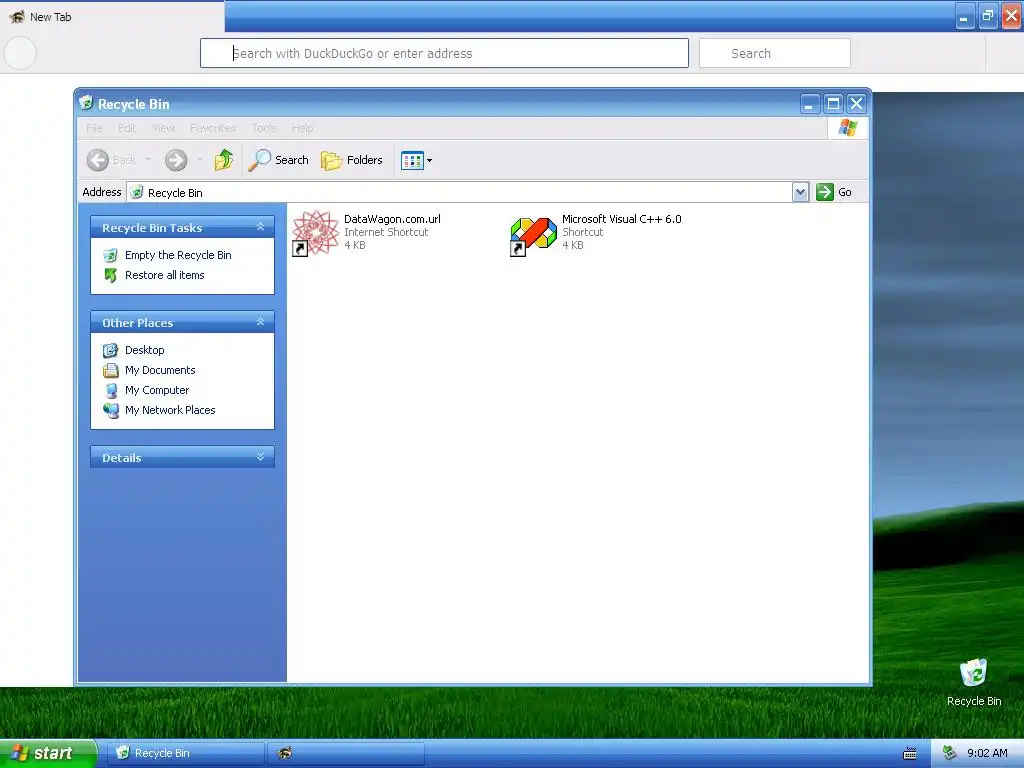Collapse the Other Places panel
Viewport: 1024px width, 768px height.
click(x=260, y=322)
